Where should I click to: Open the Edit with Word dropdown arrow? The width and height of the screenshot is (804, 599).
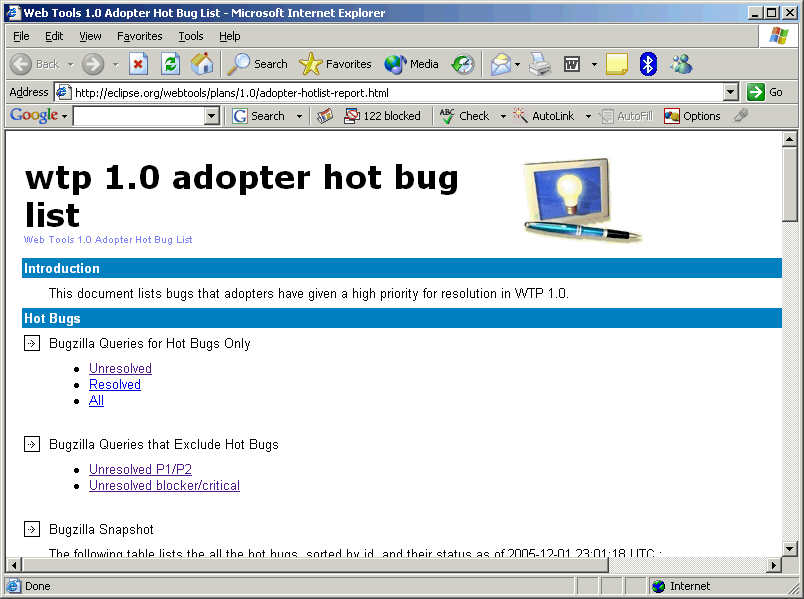pyautogui.click(x=594, y=65)
